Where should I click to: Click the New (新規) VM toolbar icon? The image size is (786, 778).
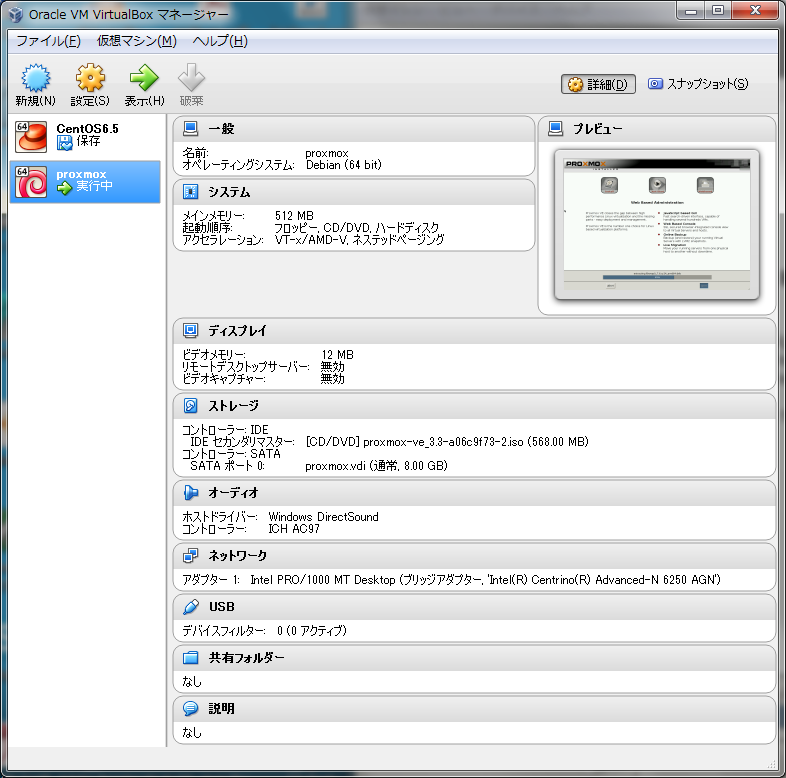[35, 78]
